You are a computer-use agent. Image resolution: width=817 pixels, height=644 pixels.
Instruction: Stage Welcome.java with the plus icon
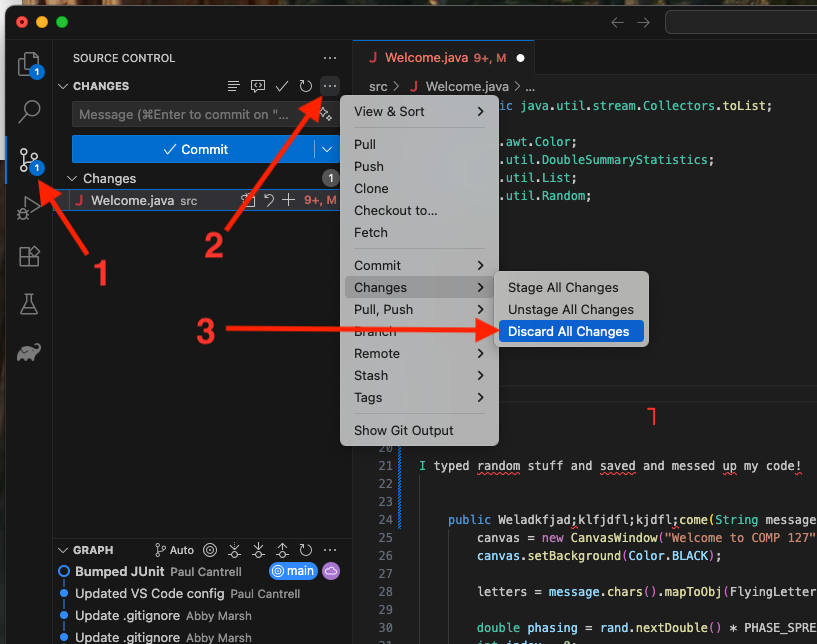tap(288, 200)
